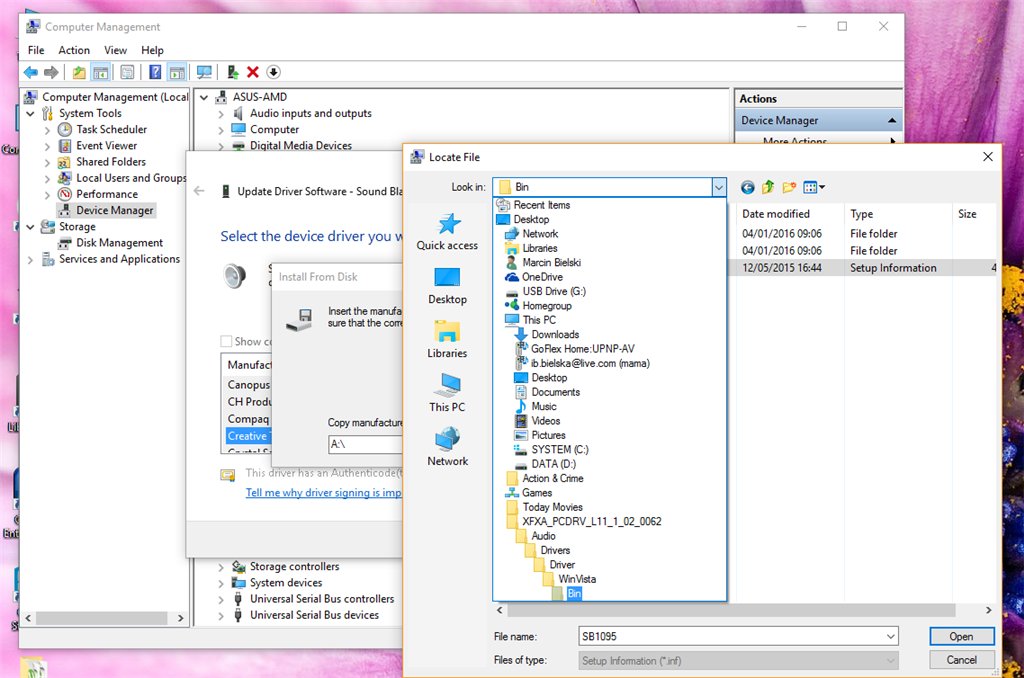Click the Up one level folder toolbar icon

(x=79, y=73)
